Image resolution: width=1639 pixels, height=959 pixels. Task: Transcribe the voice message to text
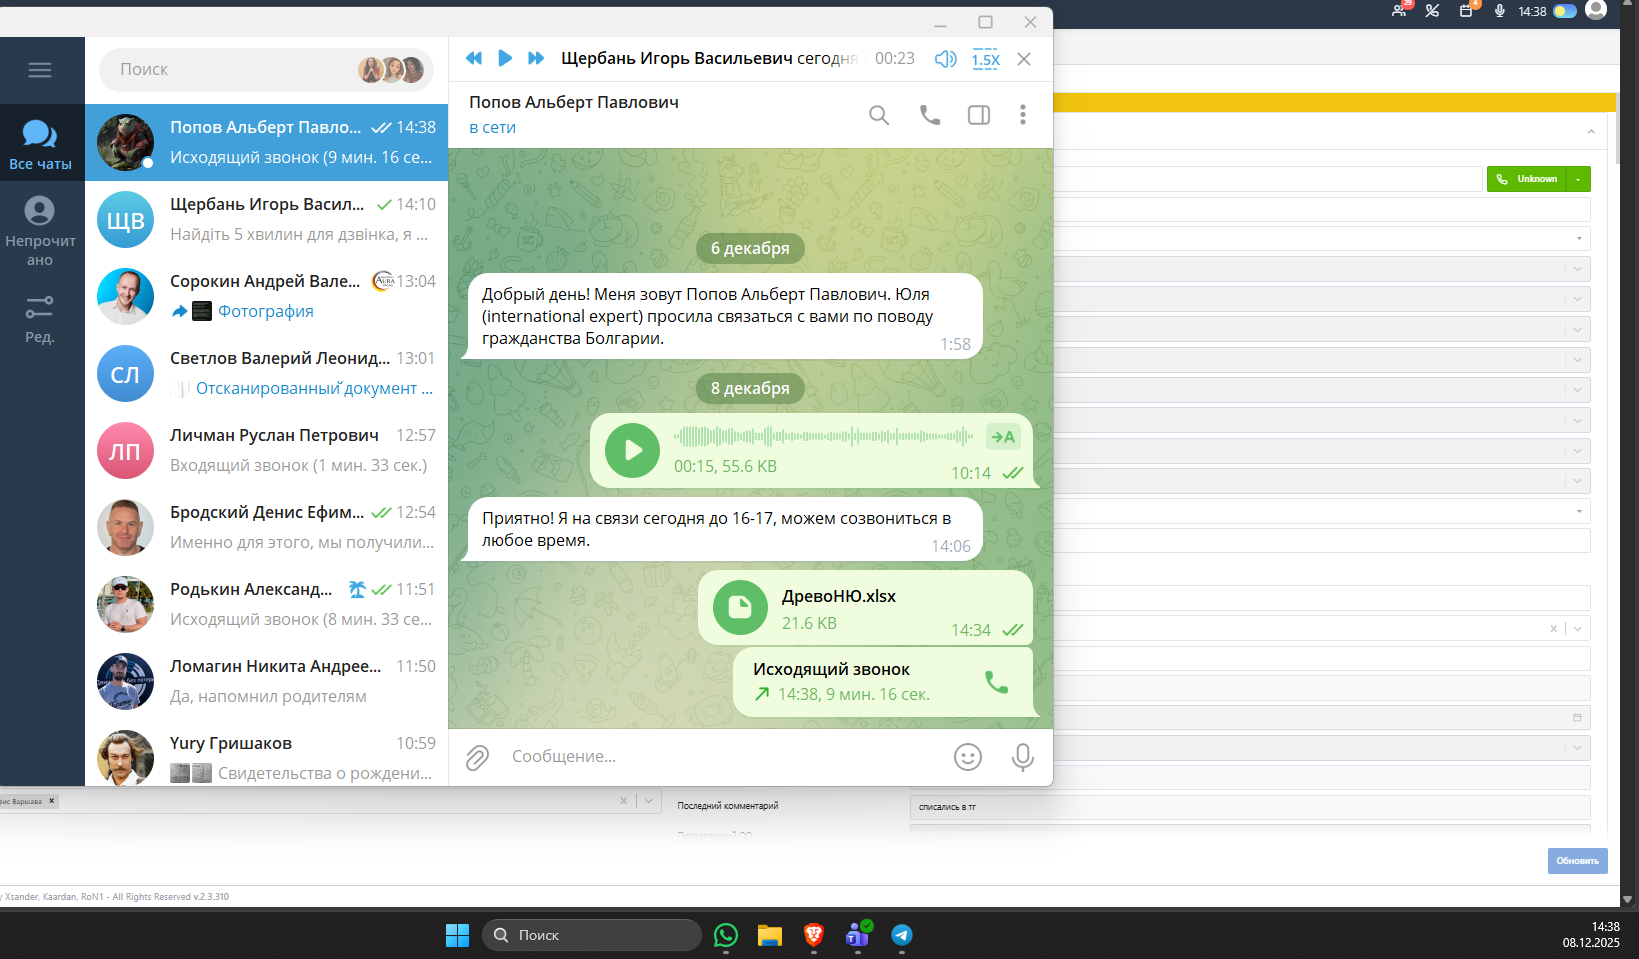click(x=1003, y=437)
